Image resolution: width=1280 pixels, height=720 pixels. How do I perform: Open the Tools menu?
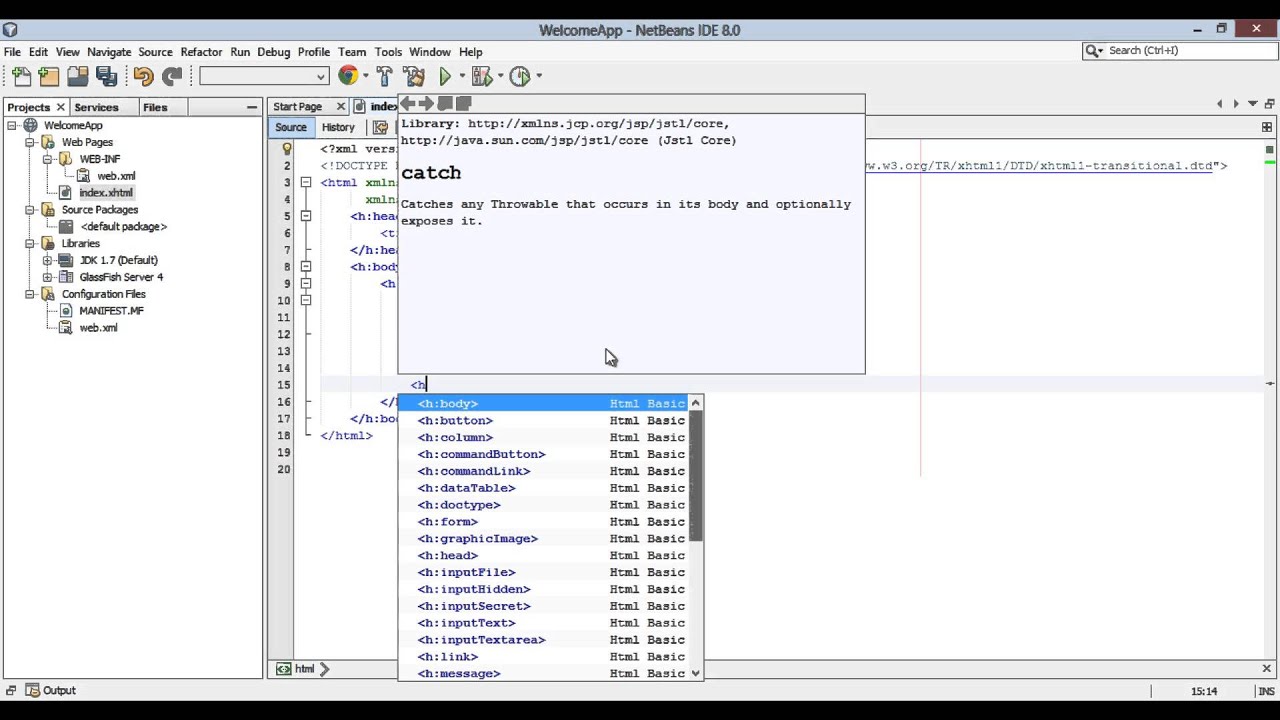point(388,52)
